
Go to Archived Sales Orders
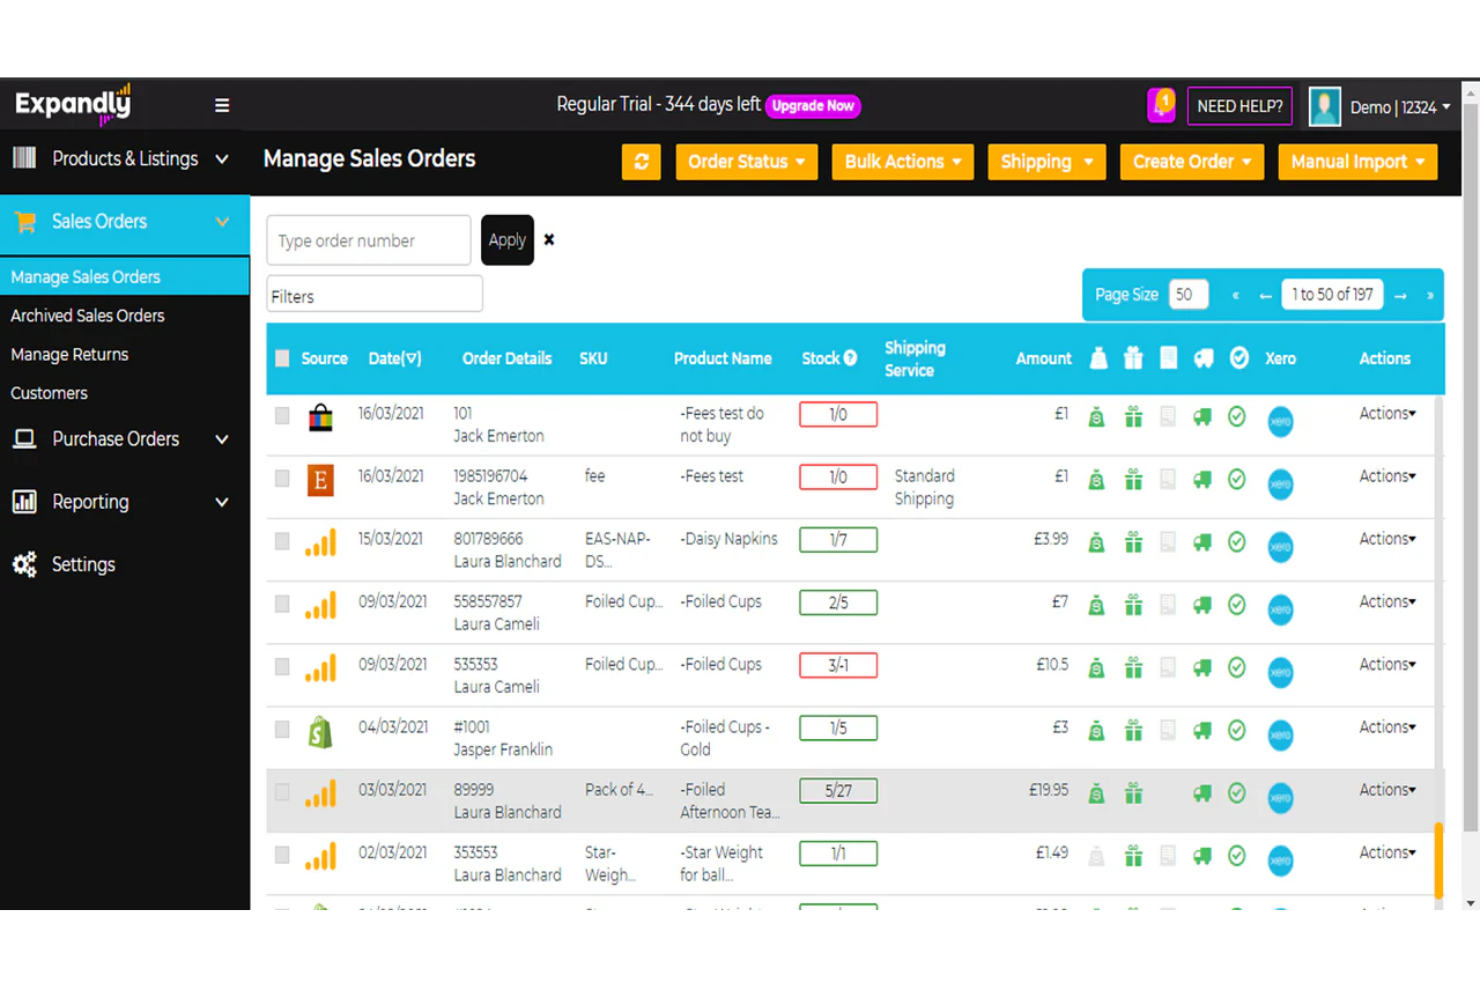tap(87, 315)
